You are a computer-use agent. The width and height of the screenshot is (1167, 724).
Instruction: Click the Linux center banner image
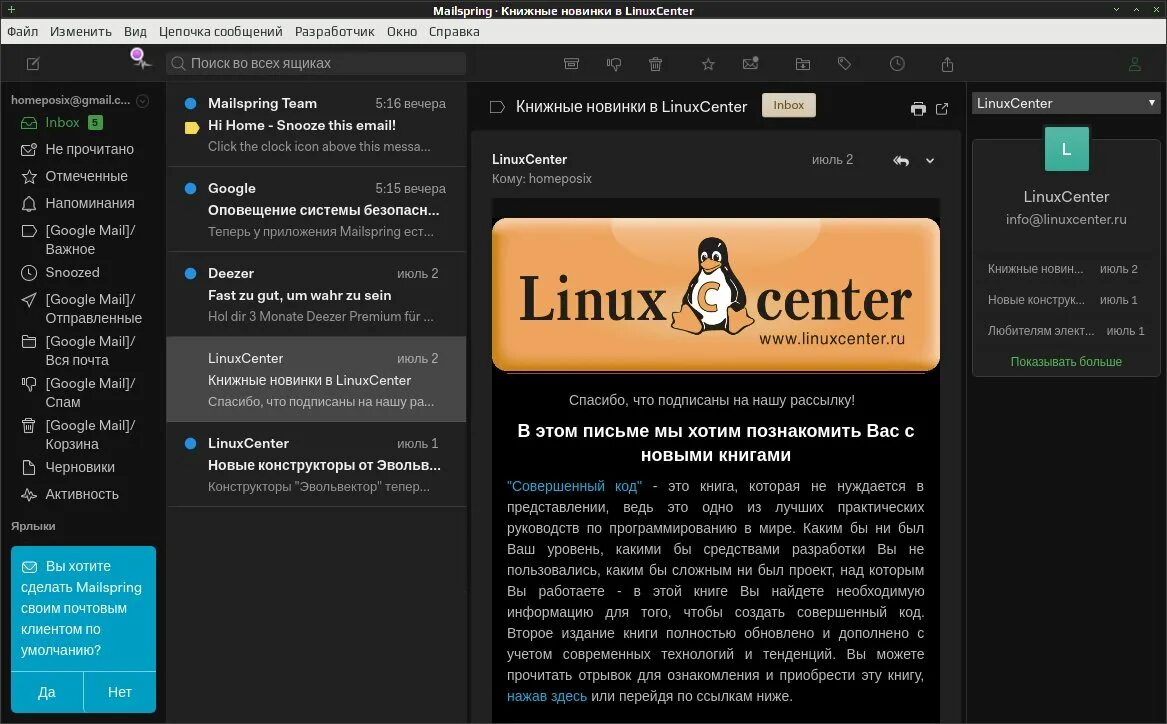(x=715, y=295)
